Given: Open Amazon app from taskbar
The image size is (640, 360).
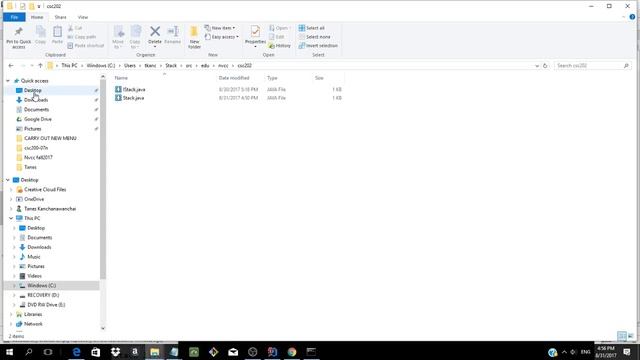Looking at the screenshot, I should click(135, 352).
